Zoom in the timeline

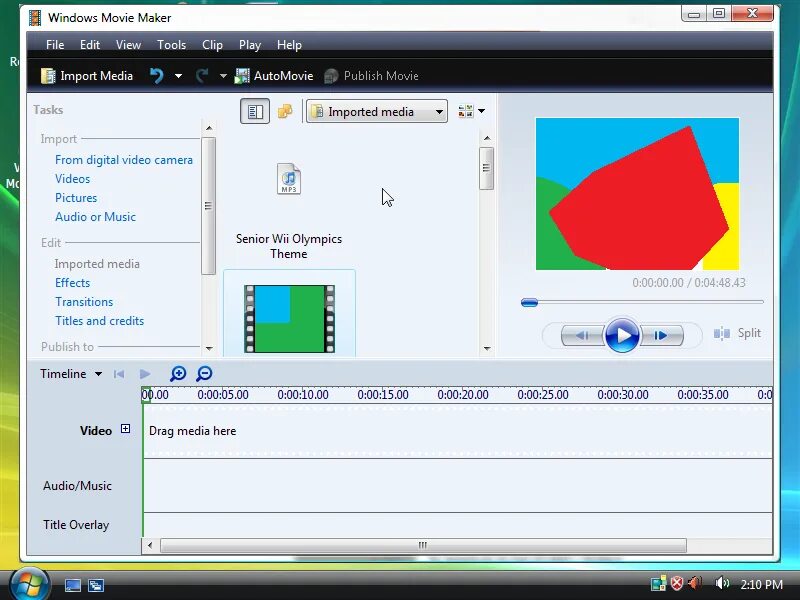[x=178, y=373]
